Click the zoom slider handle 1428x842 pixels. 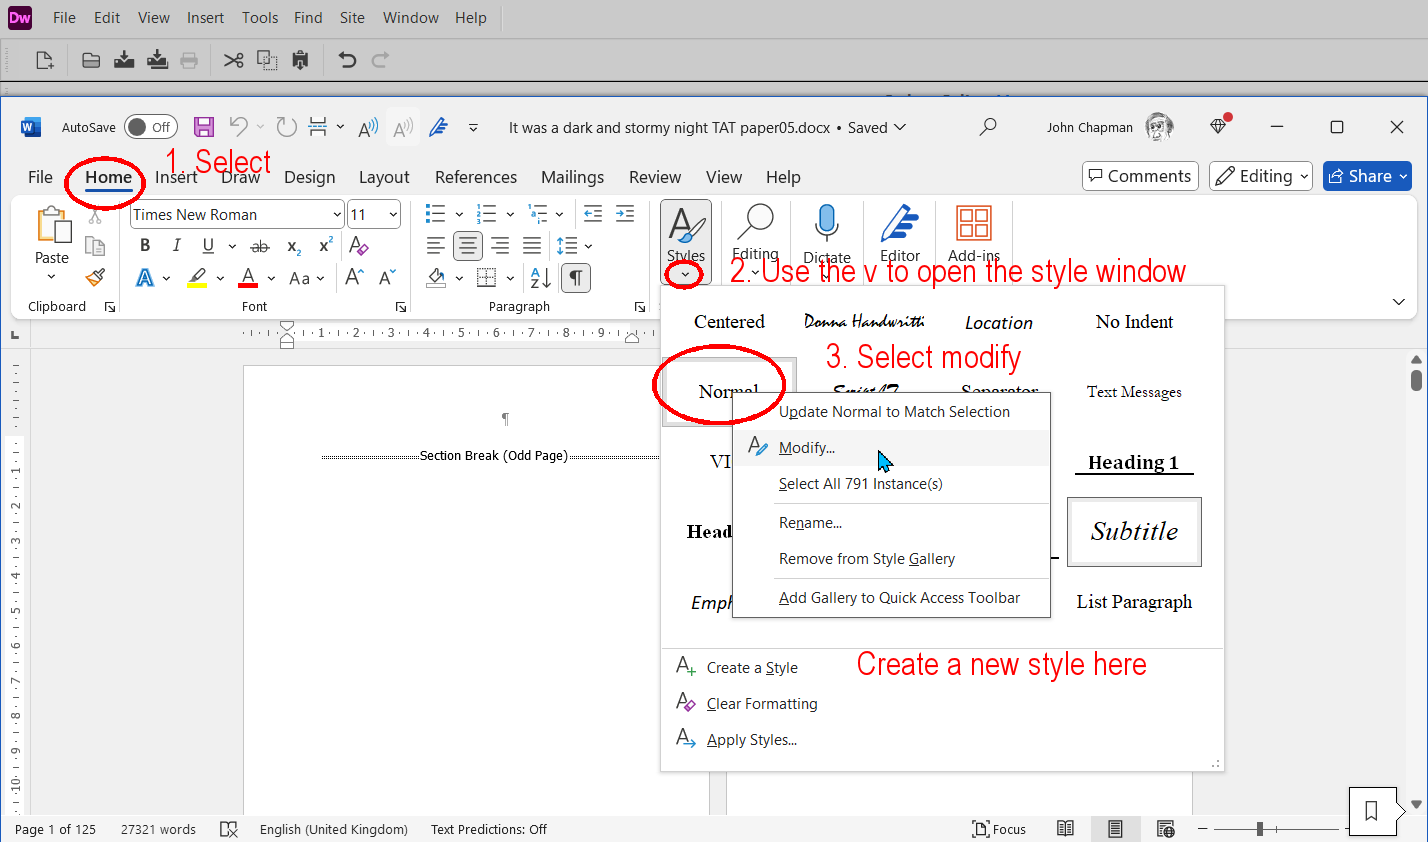1260,829
